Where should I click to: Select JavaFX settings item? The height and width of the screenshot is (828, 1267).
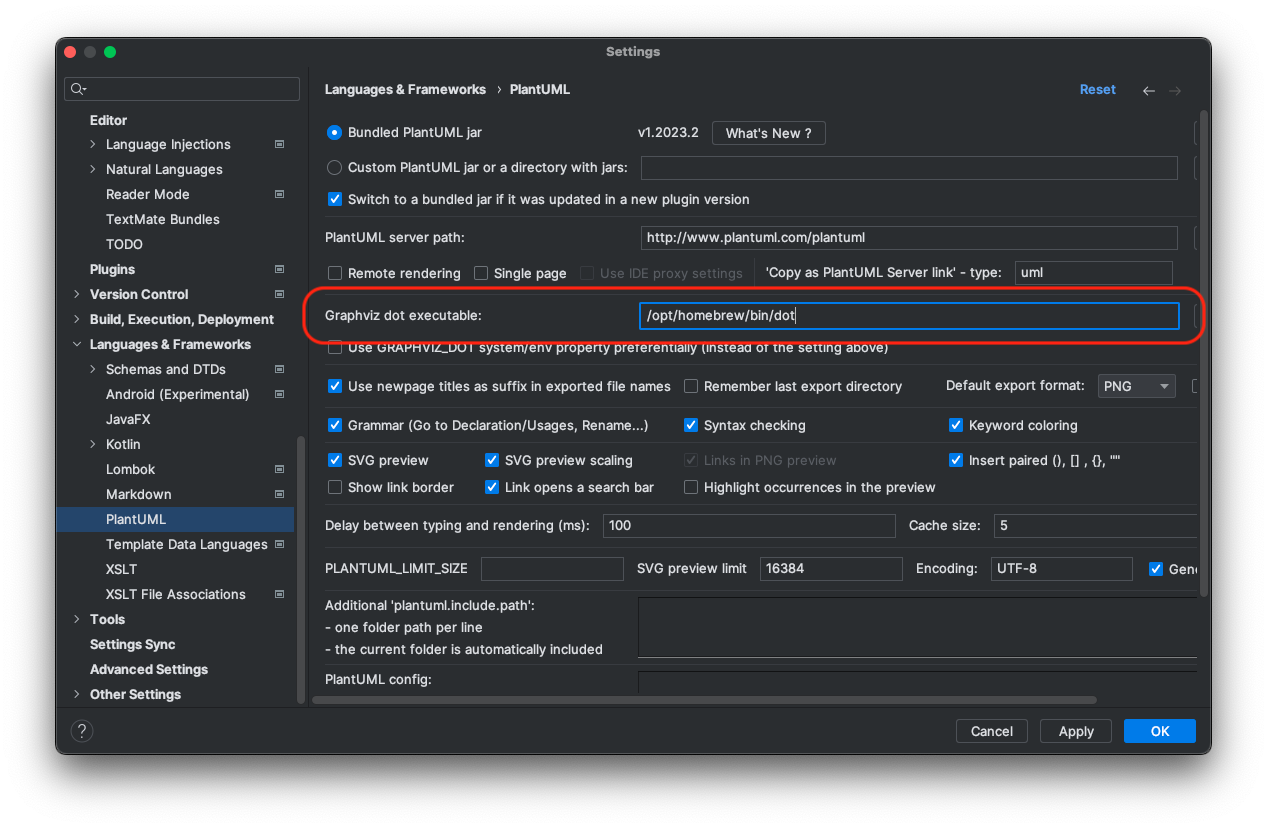128,419
